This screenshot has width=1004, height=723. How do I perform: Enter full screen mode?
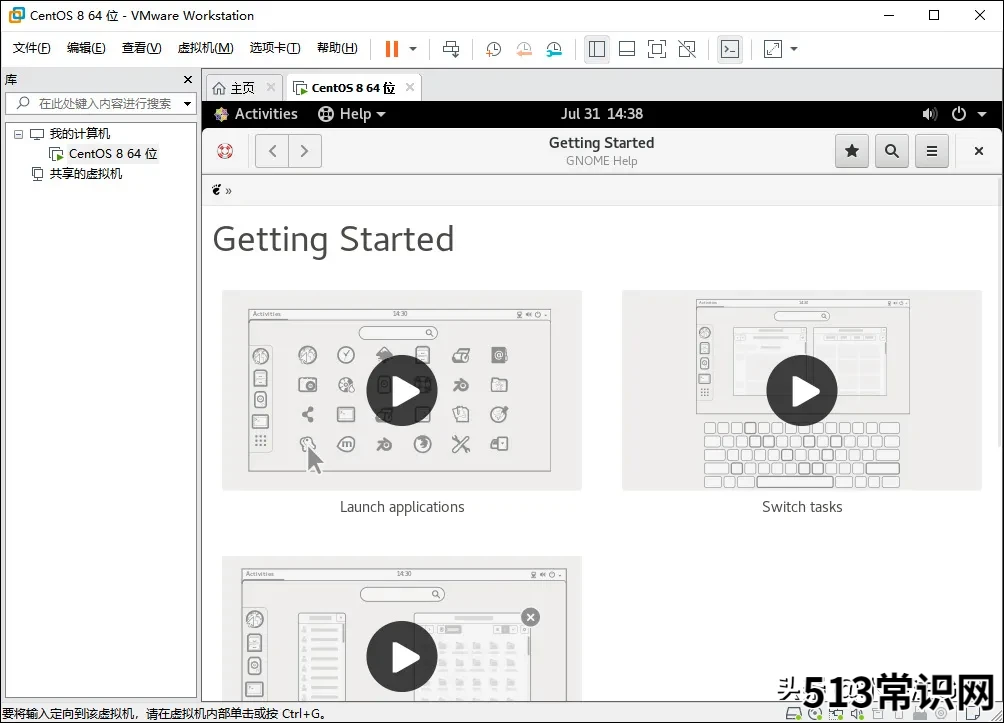point(657,49)
